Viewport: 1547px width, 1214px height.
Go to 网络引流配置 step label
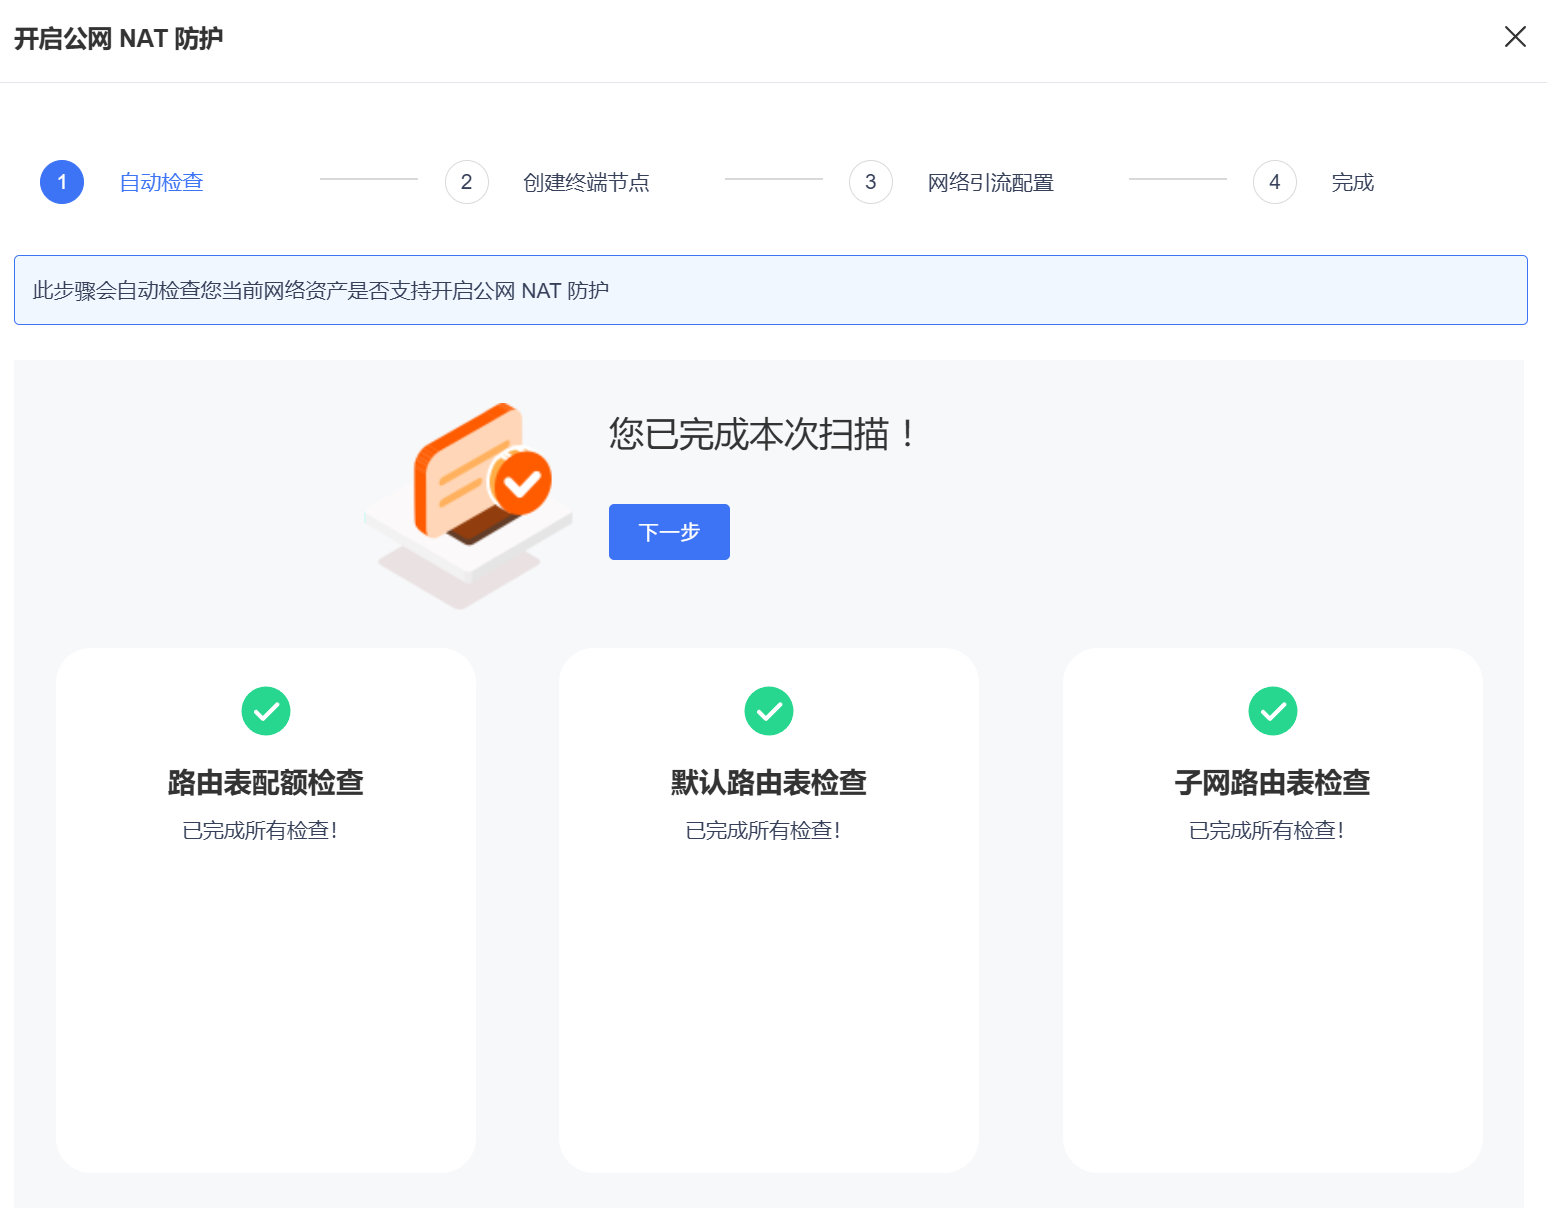pos(990,182)
